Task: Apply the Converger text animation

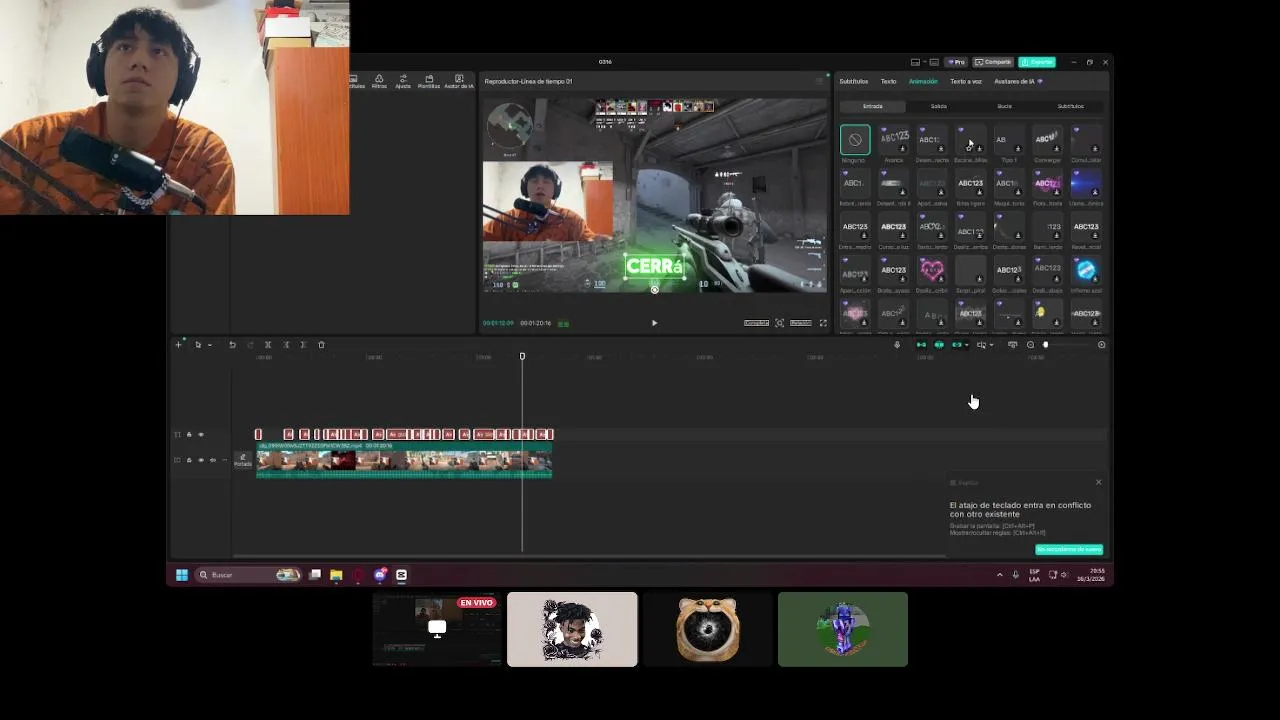Action: tap(1047, 140)
